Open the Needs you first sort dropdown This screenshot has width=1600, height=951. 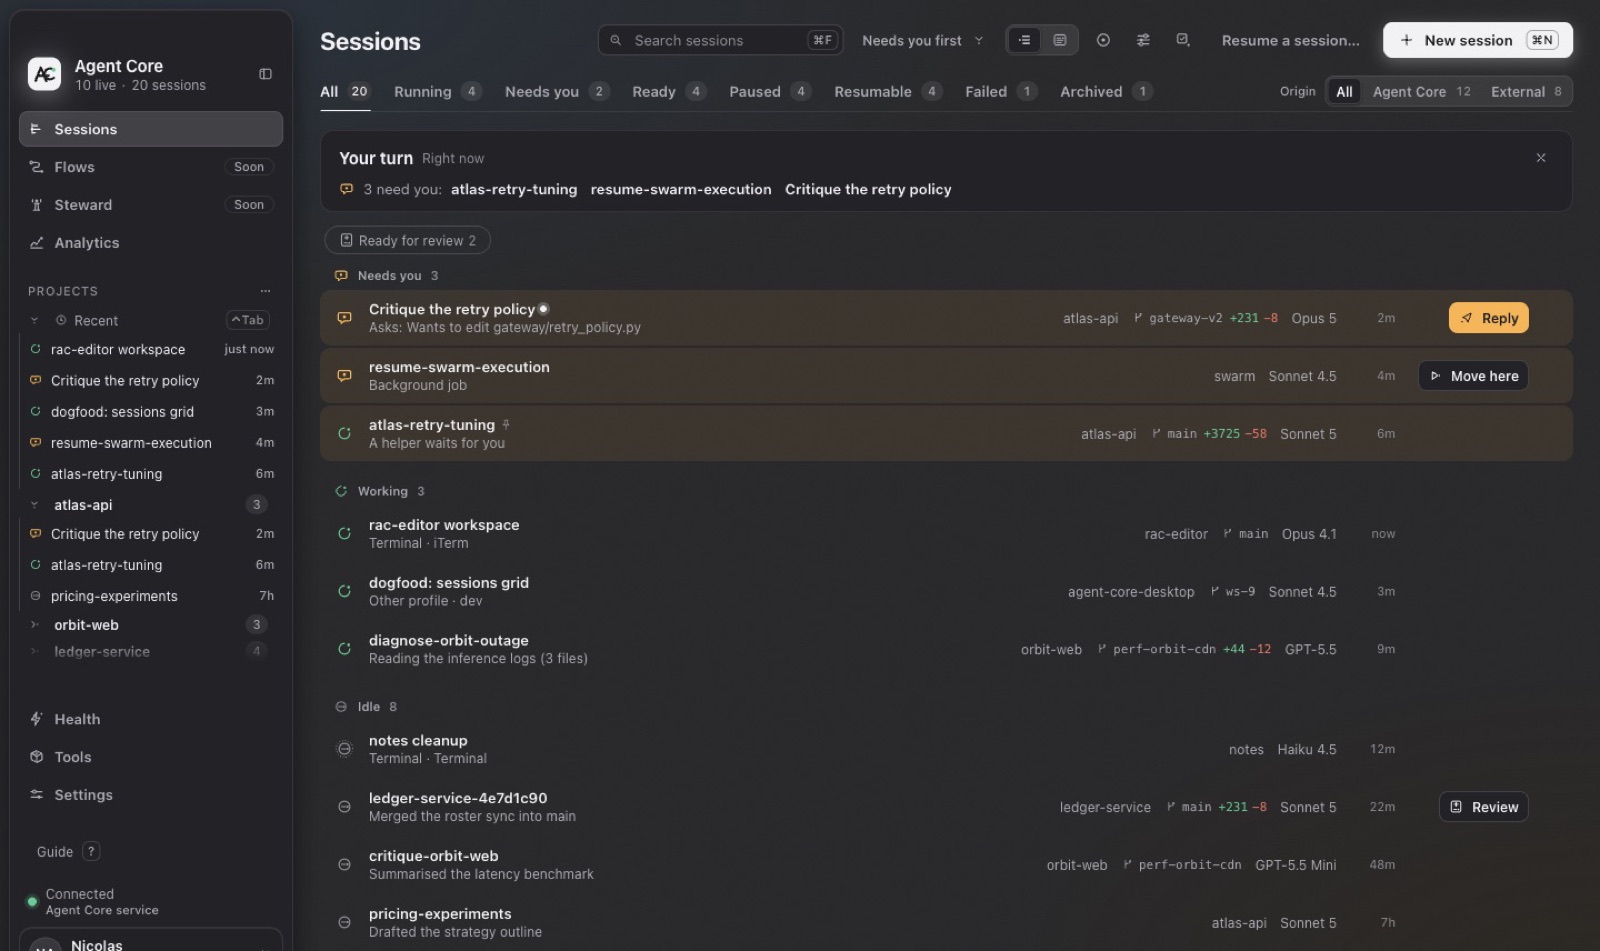point(922,41)
